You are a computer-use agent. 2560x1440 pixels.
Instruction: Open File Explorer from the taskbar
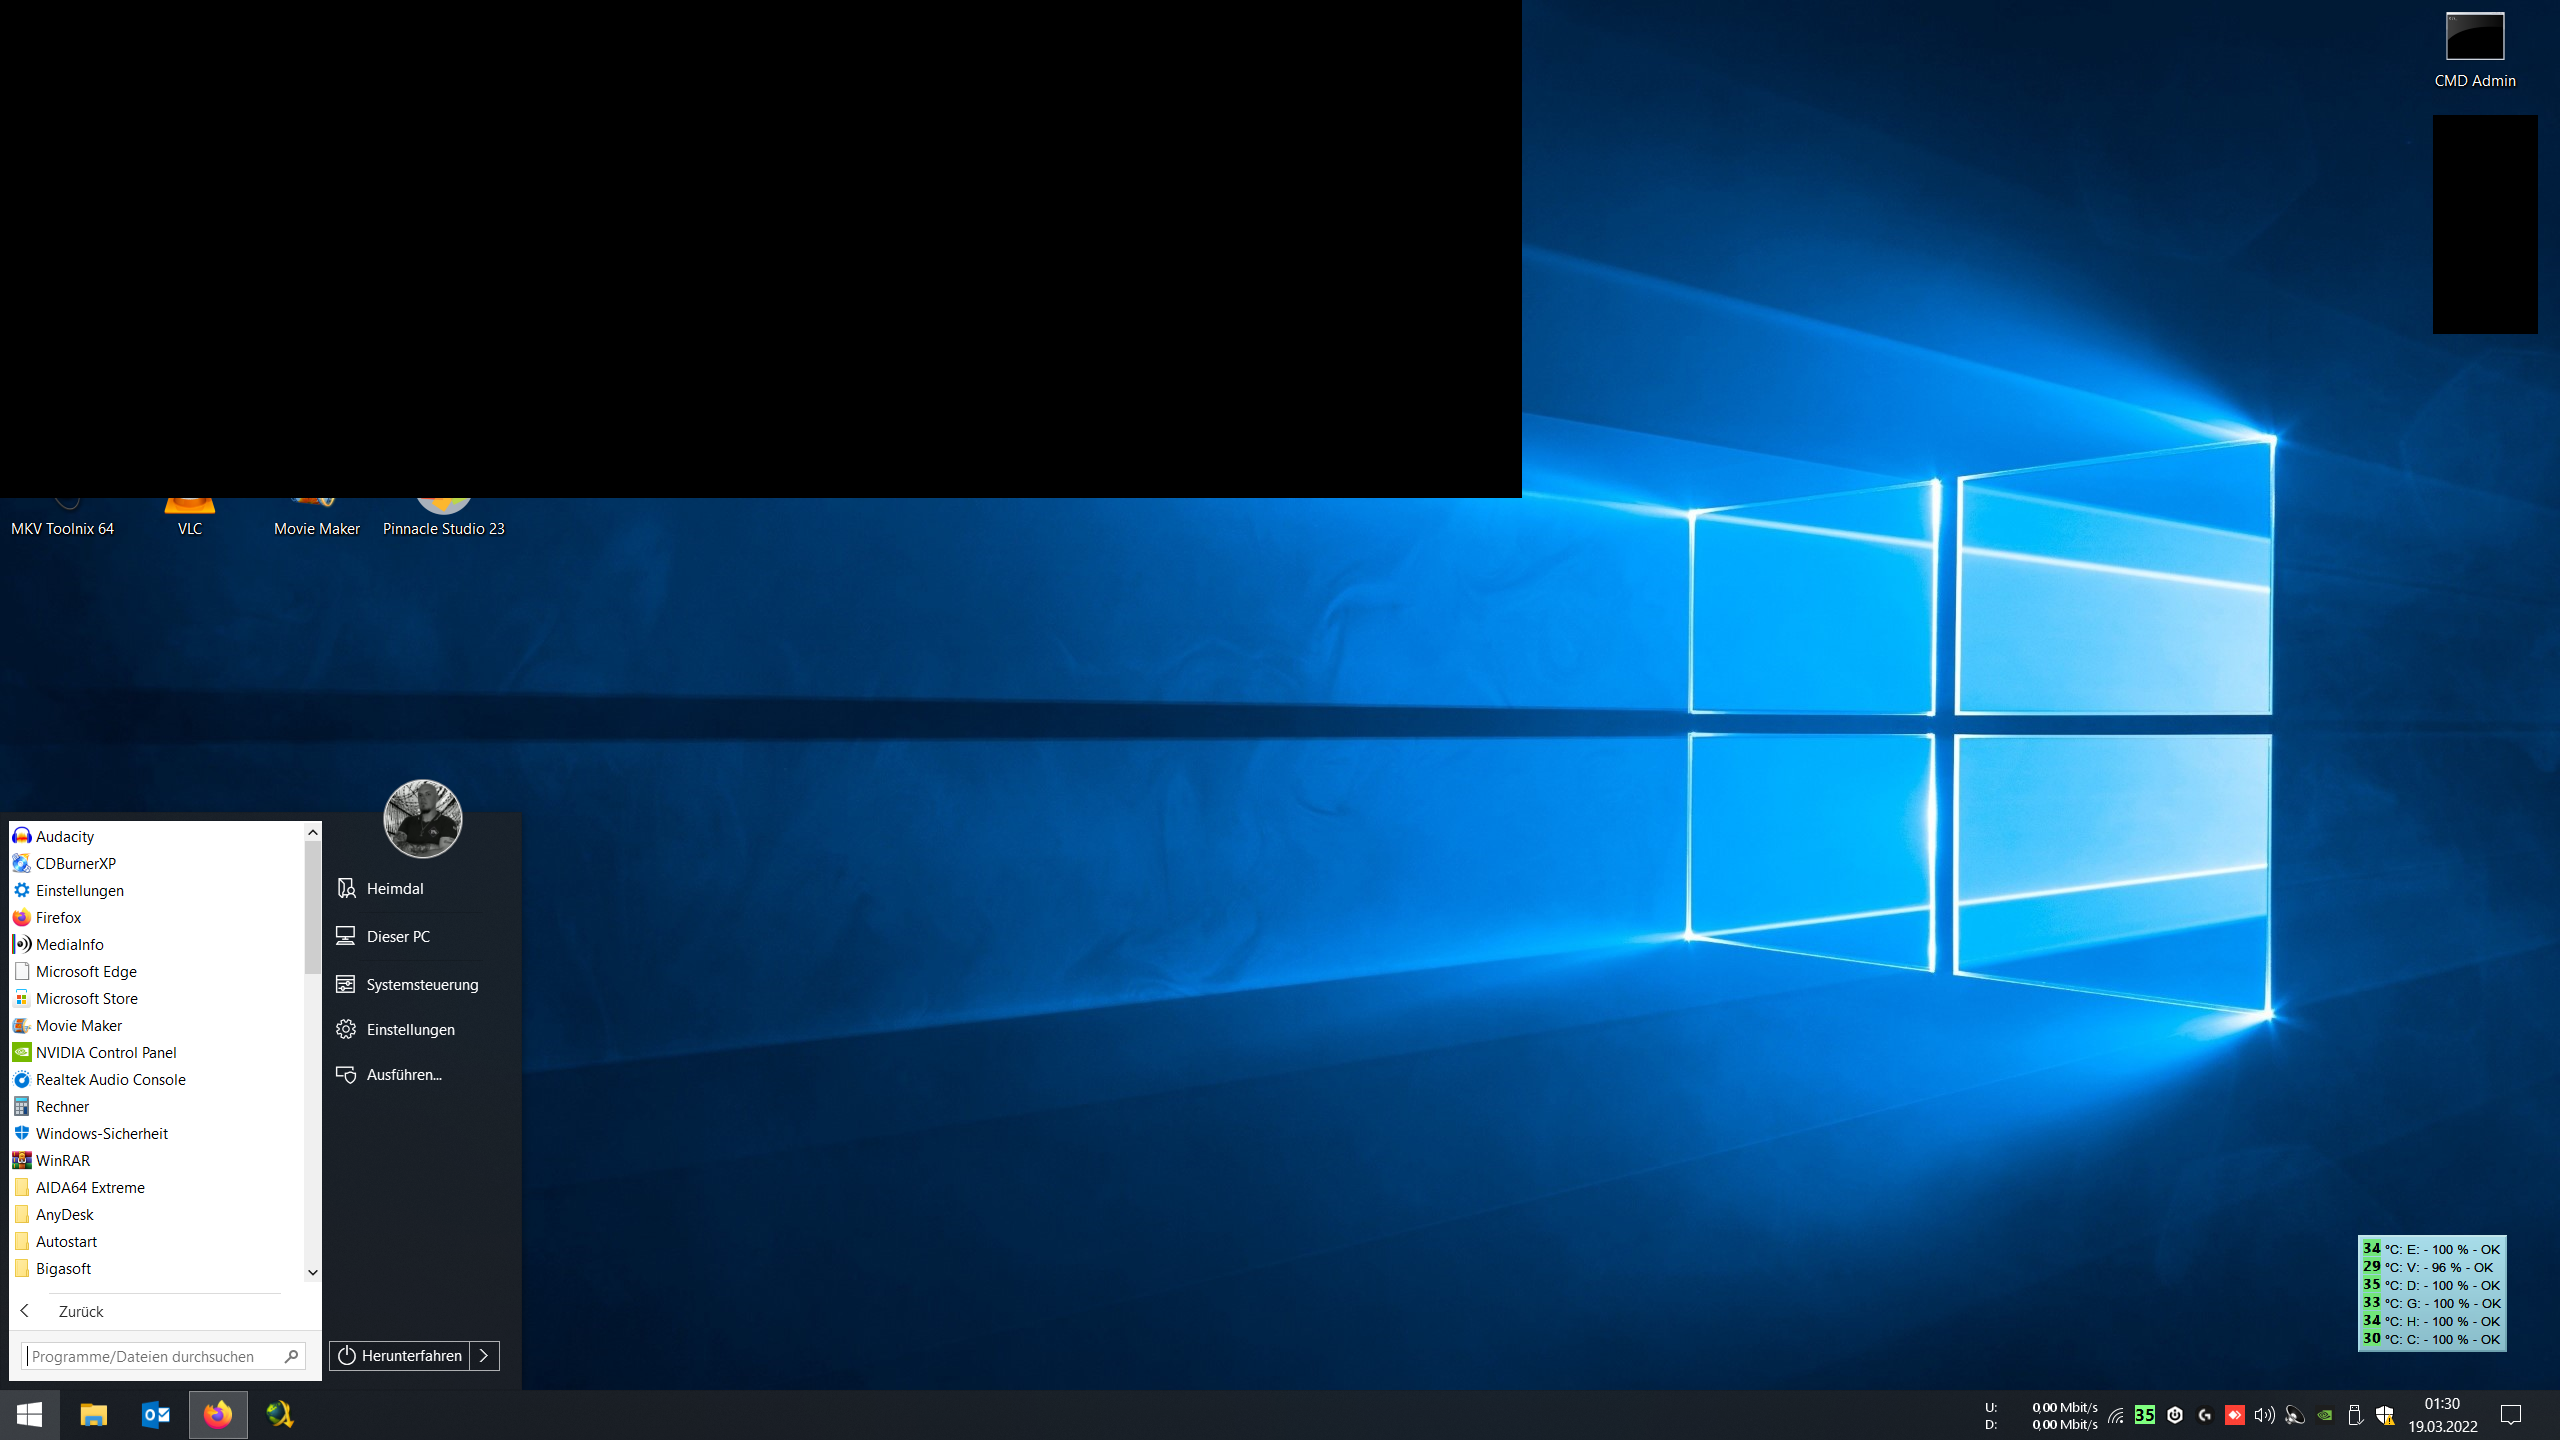94,1414
